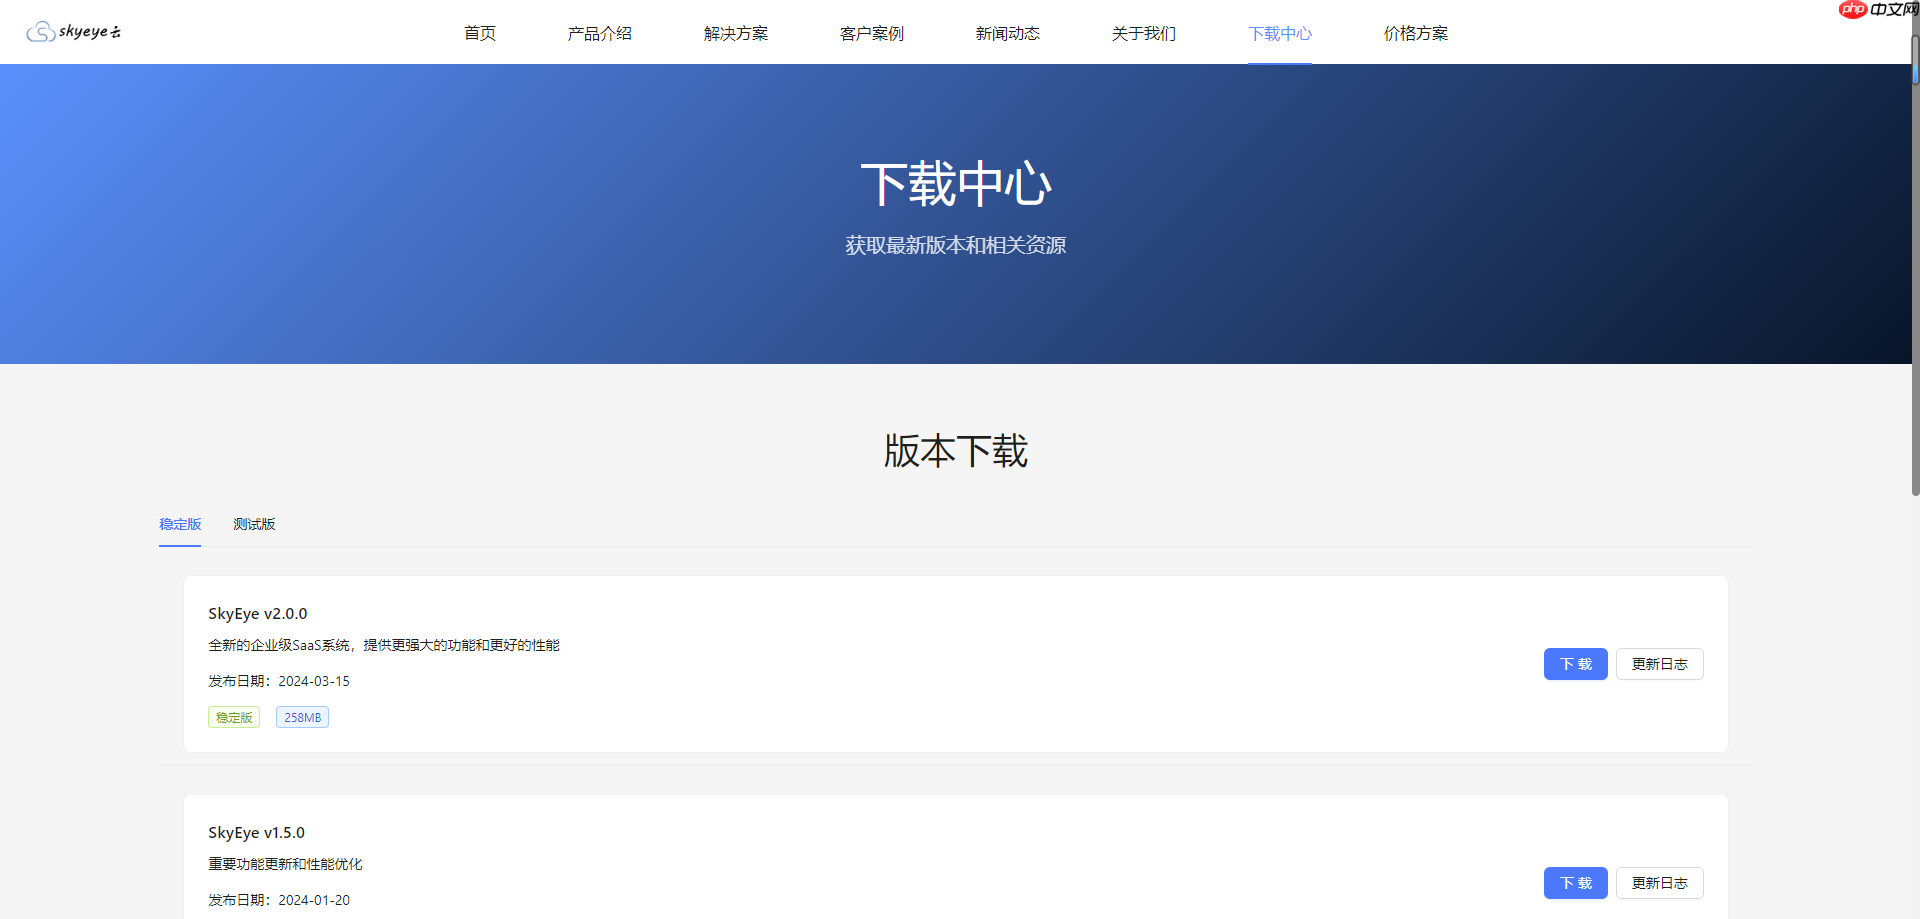Open the 关于我们 section
Viewport: 1920px width, 919px height.
pos(1143,33)
